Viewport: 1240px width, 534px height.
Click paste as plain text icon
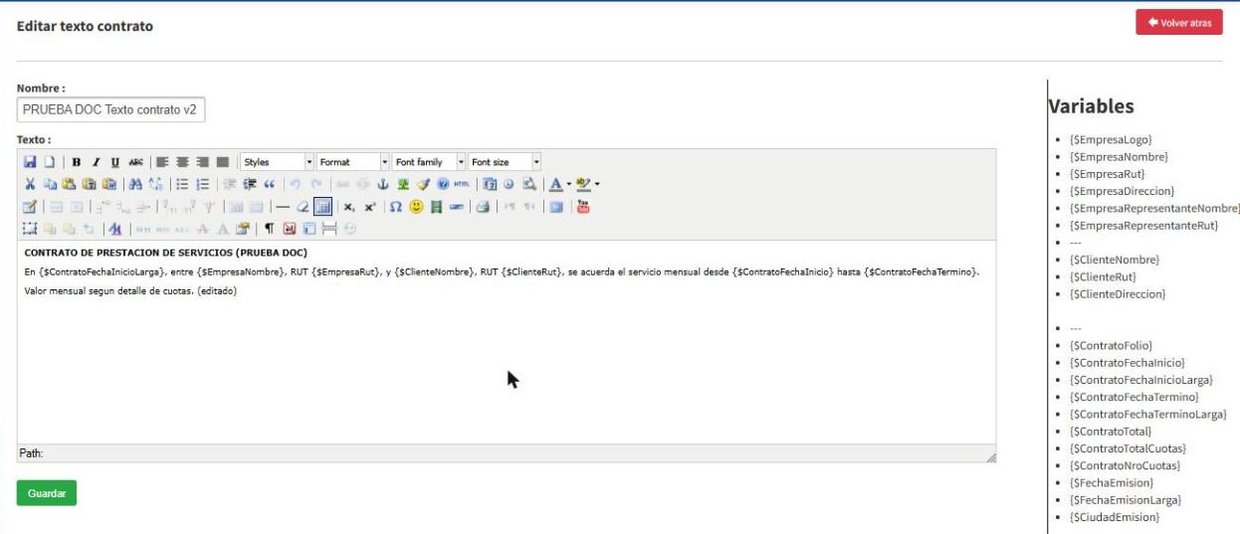point(89,184)
